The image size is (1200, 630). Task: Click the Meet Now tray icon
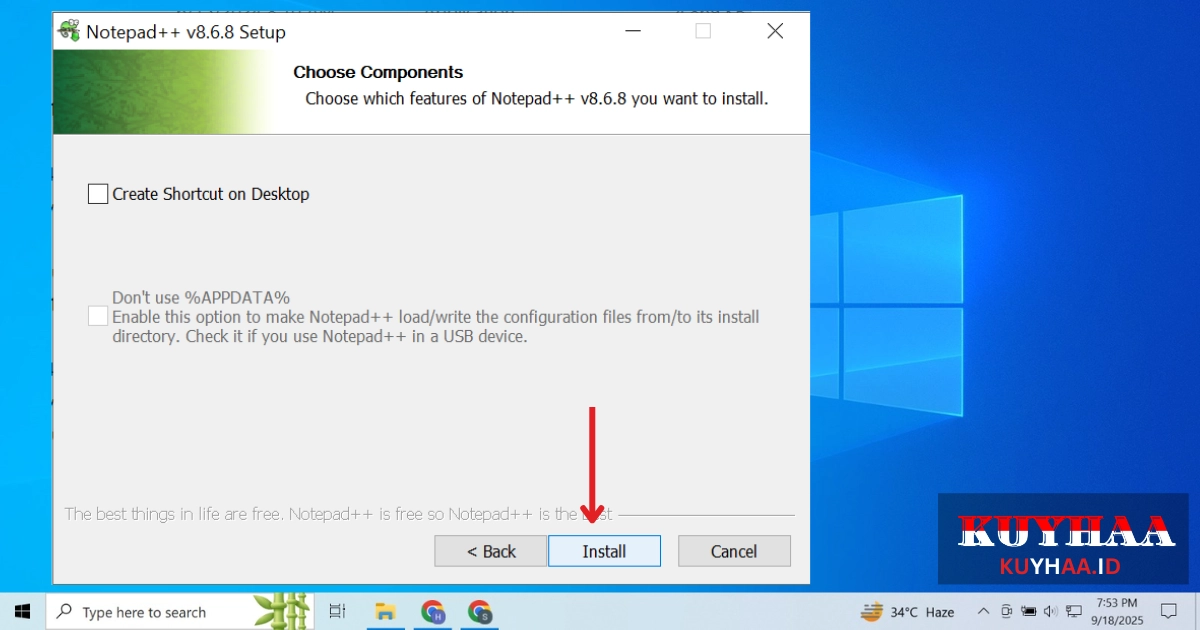pos(1006,611)
